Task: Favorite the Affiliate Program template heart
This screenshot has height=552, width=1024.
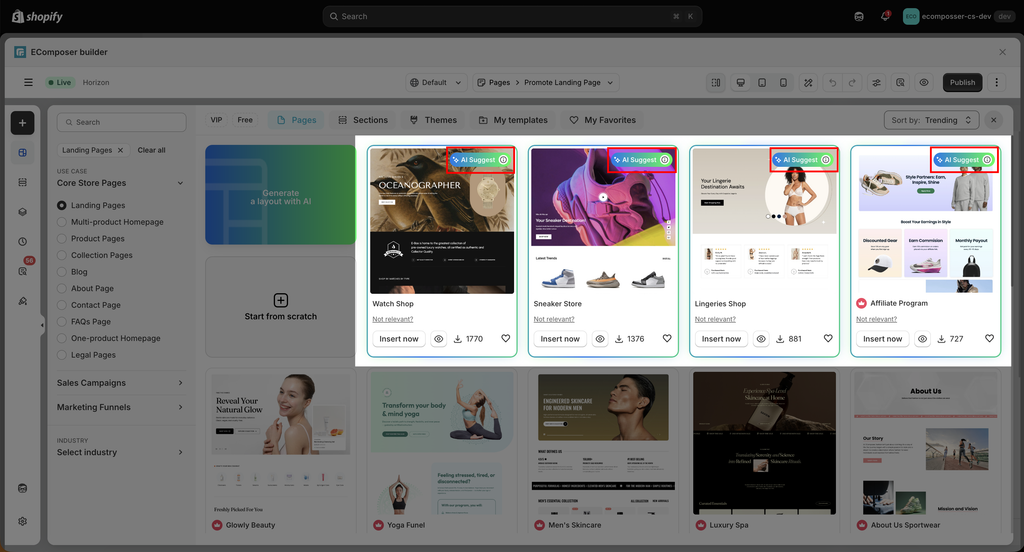Action: (x=989, y=338)
